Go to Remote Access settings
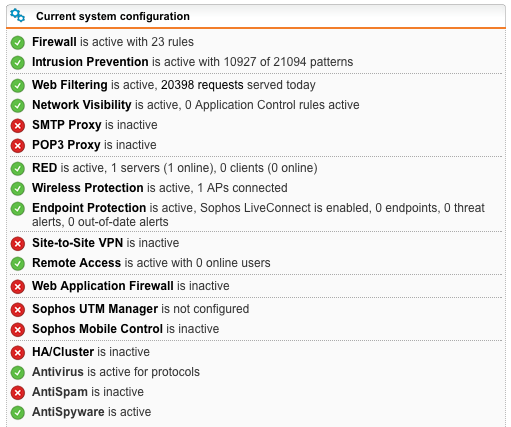 pos(76,263)
